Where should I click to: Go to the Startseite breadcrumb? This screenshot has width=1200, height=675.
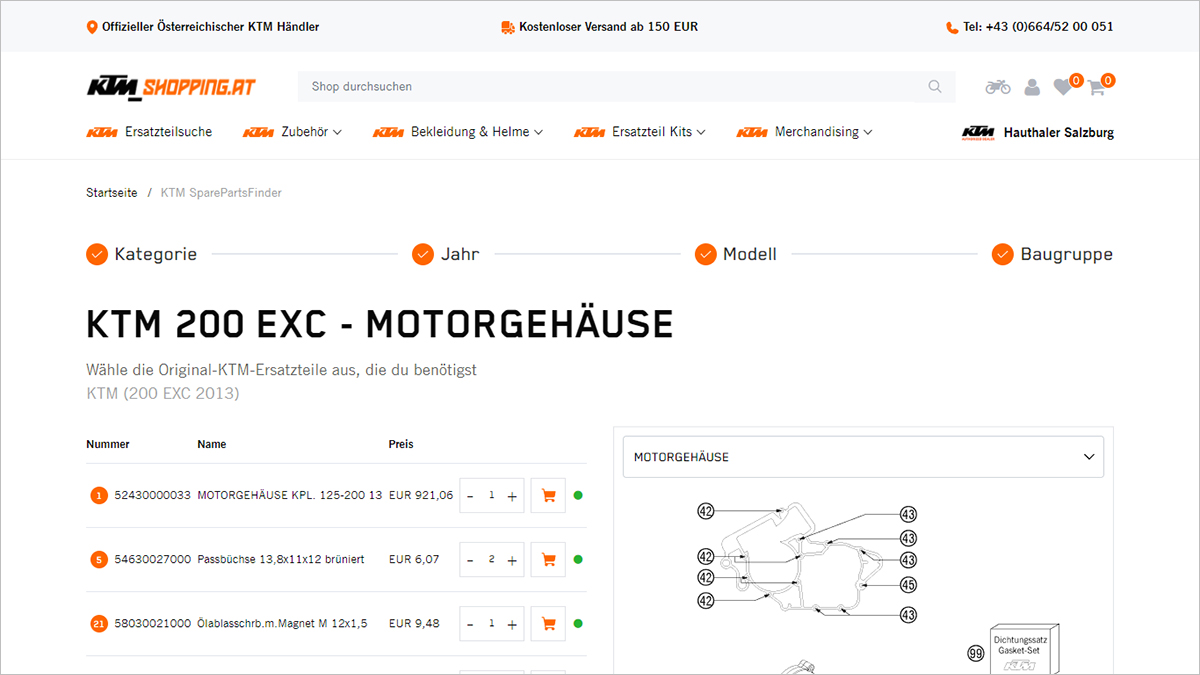coord(112,193)
